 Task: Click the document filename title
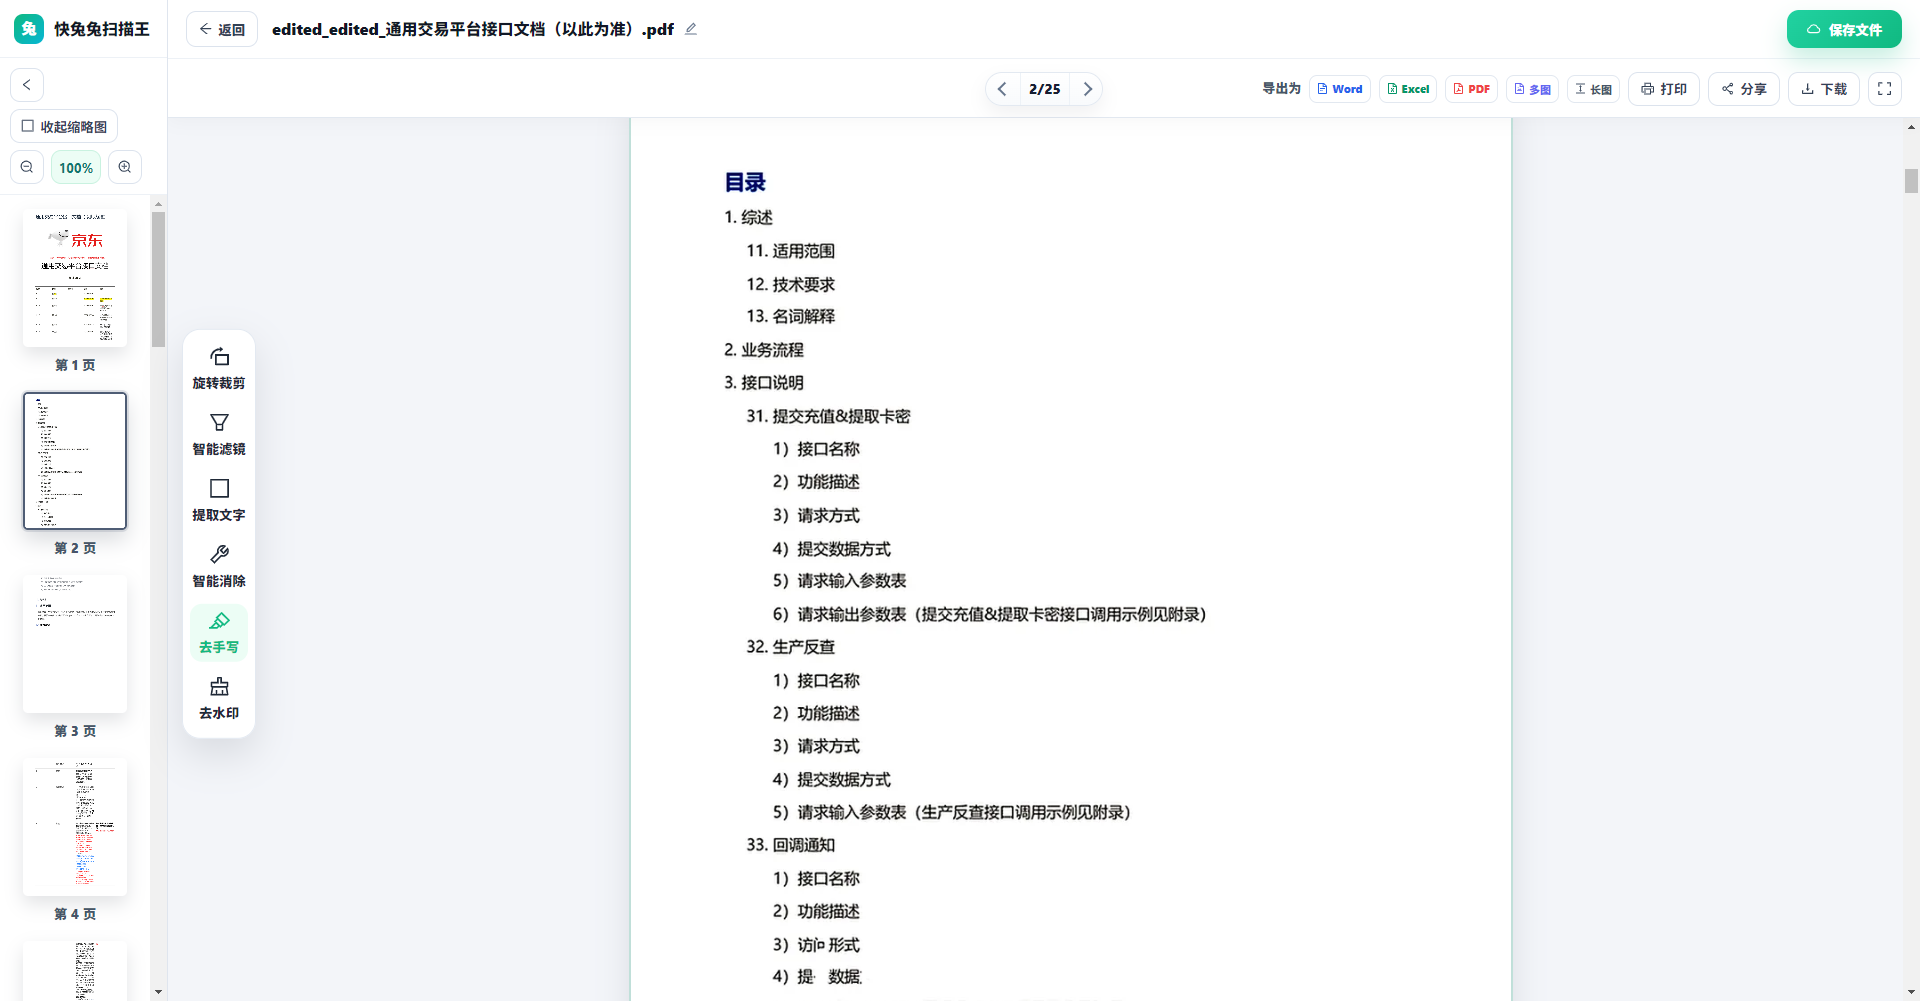point(473,29)
